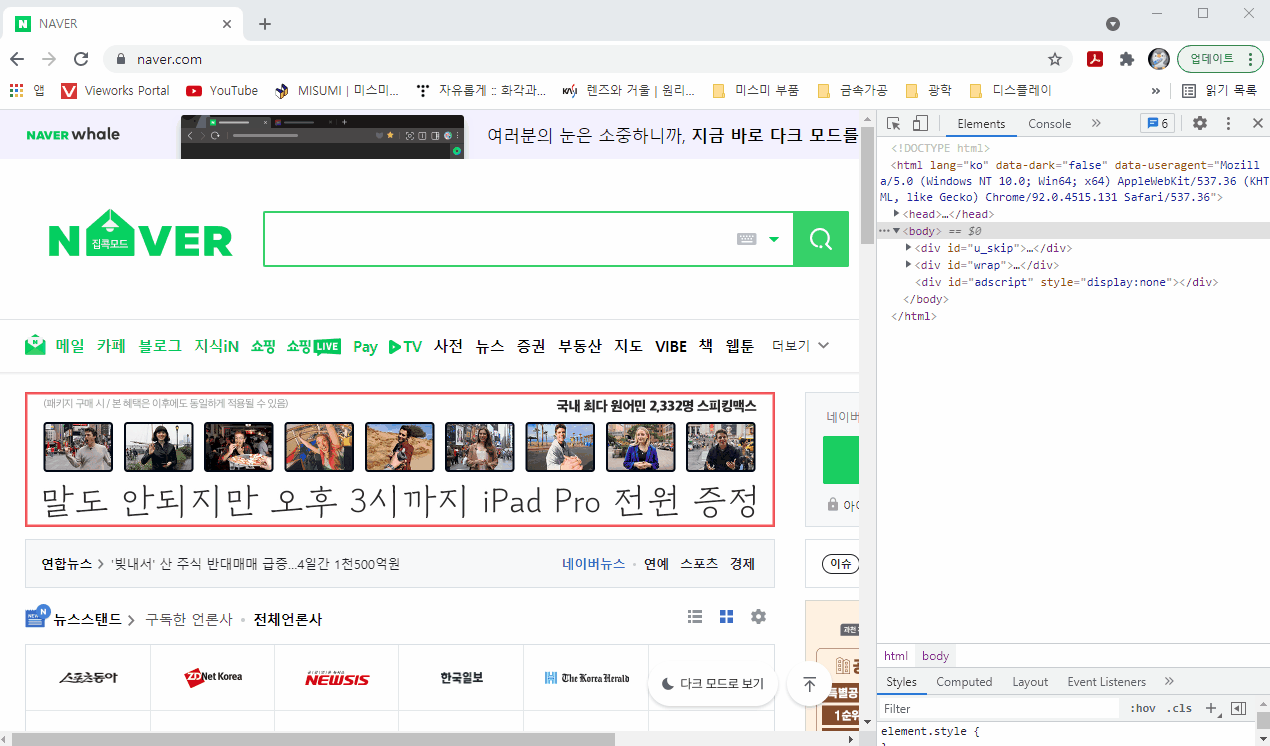Image resolution: width=1270 pixels, height=746 pixels.
Task: Click the Adobe Acrobat extension icon
Action: coord(1095,59)
